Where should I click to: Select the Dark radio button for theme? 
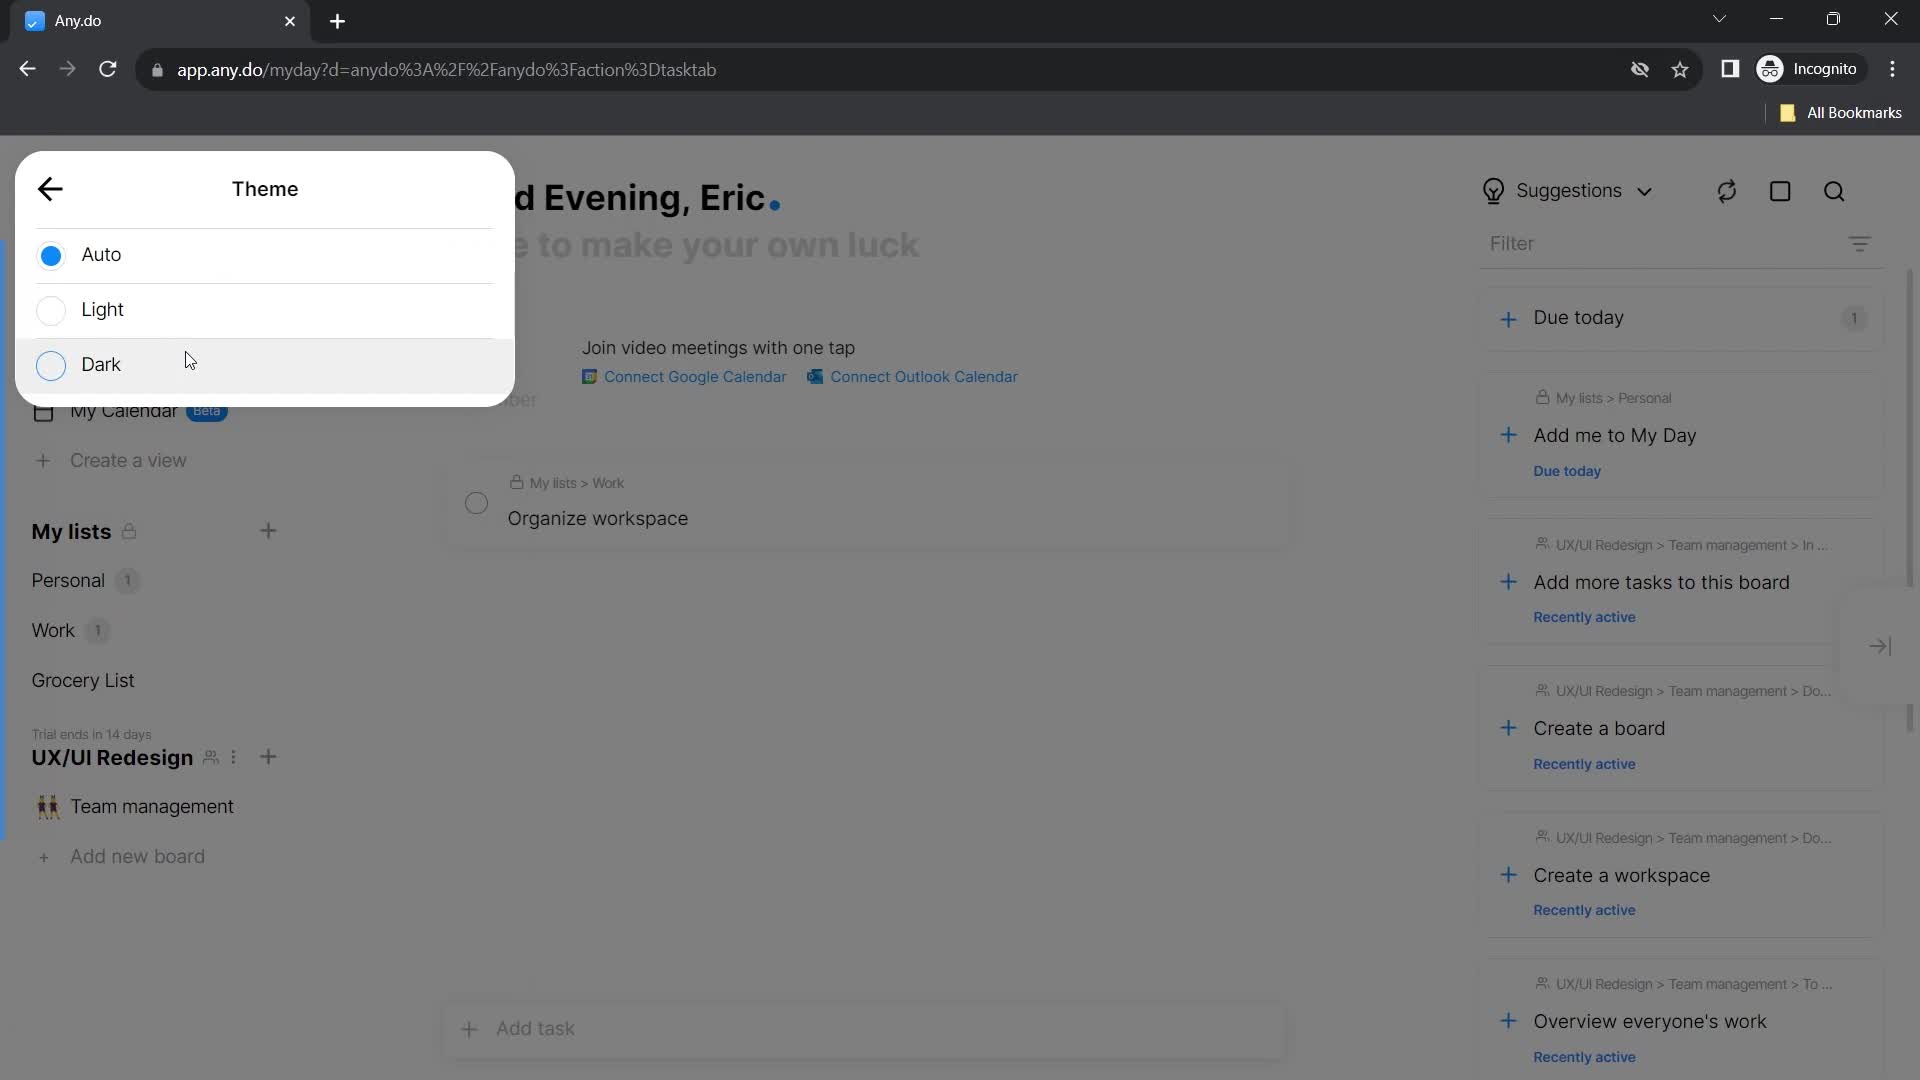49,365
